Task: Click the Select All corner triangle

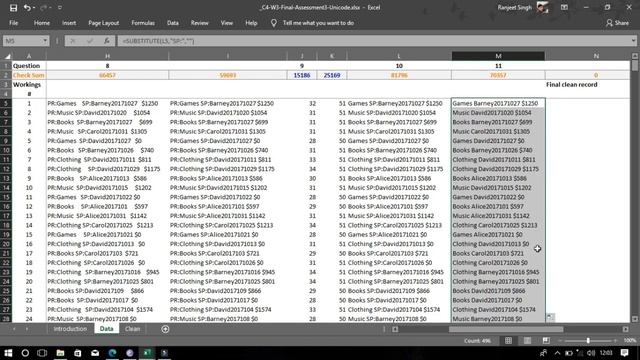Action: [x=7, y=56]
